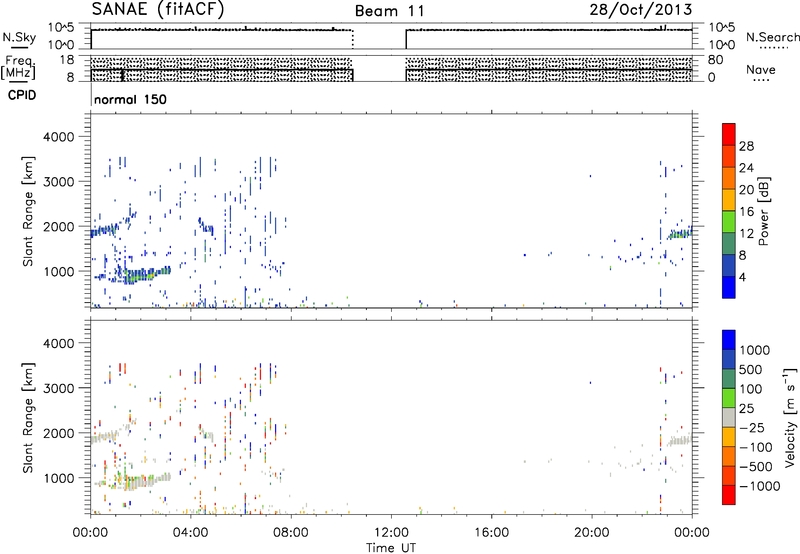The width and height of the screenshot is (800, 554).
Task: Click the 16:00 time axis label
Action: pyautogui.click(x=491, y=533)
